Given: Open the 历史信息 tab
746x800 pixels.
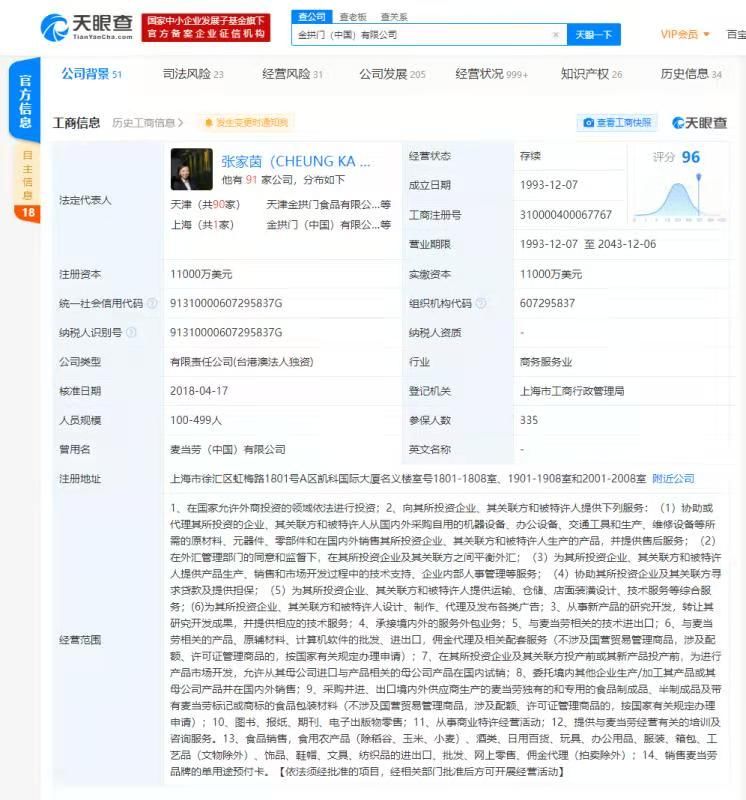Looking at the screenshot, I should click(691, 74).
